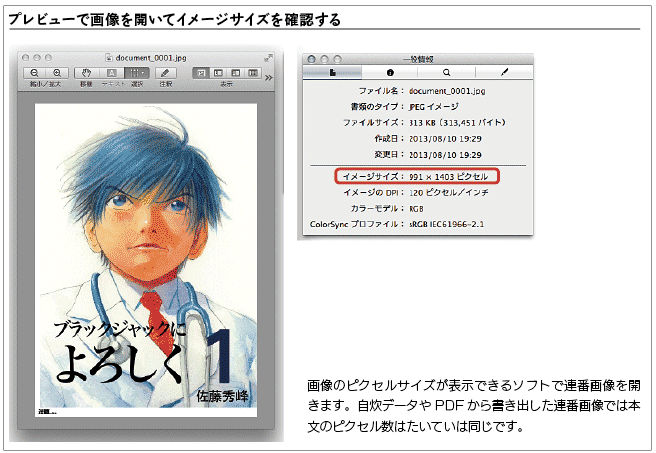Open the More Info tab in inspector

point(390,72)
